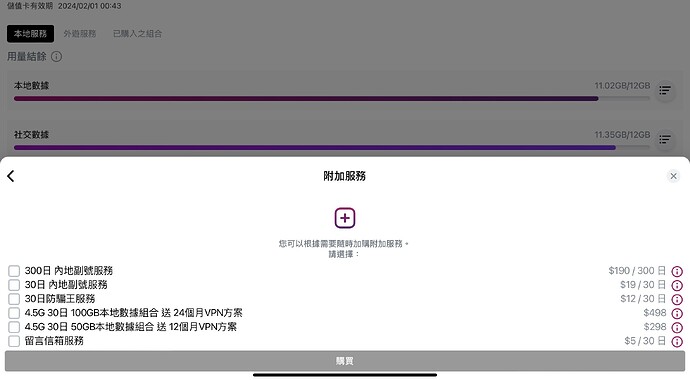
Task: Tick the 300日 內地副號服務 checkbox
Action: tap(14, 271)
